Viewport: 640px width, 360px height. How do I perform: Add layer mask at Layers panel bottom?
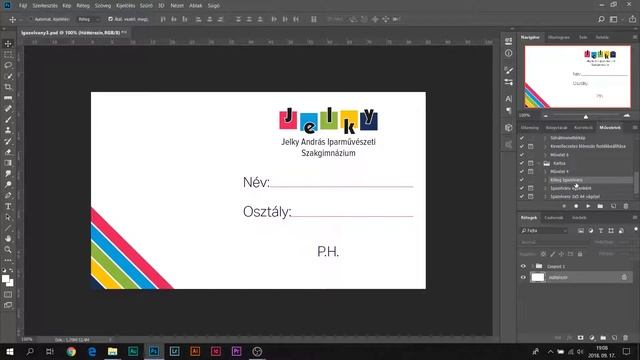pyautogui.click(x=580, y=338)
